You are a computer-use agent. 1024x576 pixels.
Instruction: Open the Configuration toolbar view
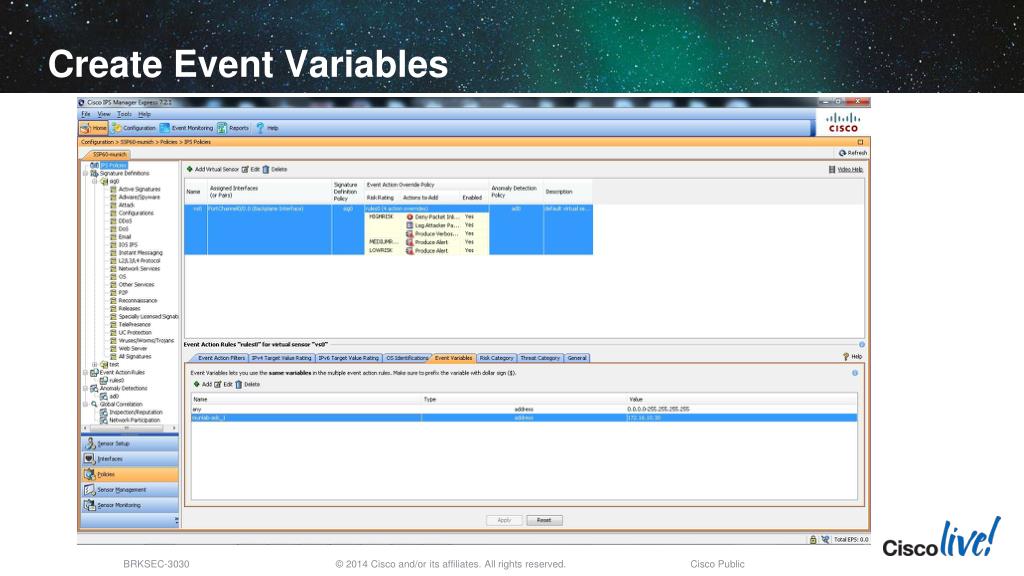pyautogui.click(x=134, y=128)
